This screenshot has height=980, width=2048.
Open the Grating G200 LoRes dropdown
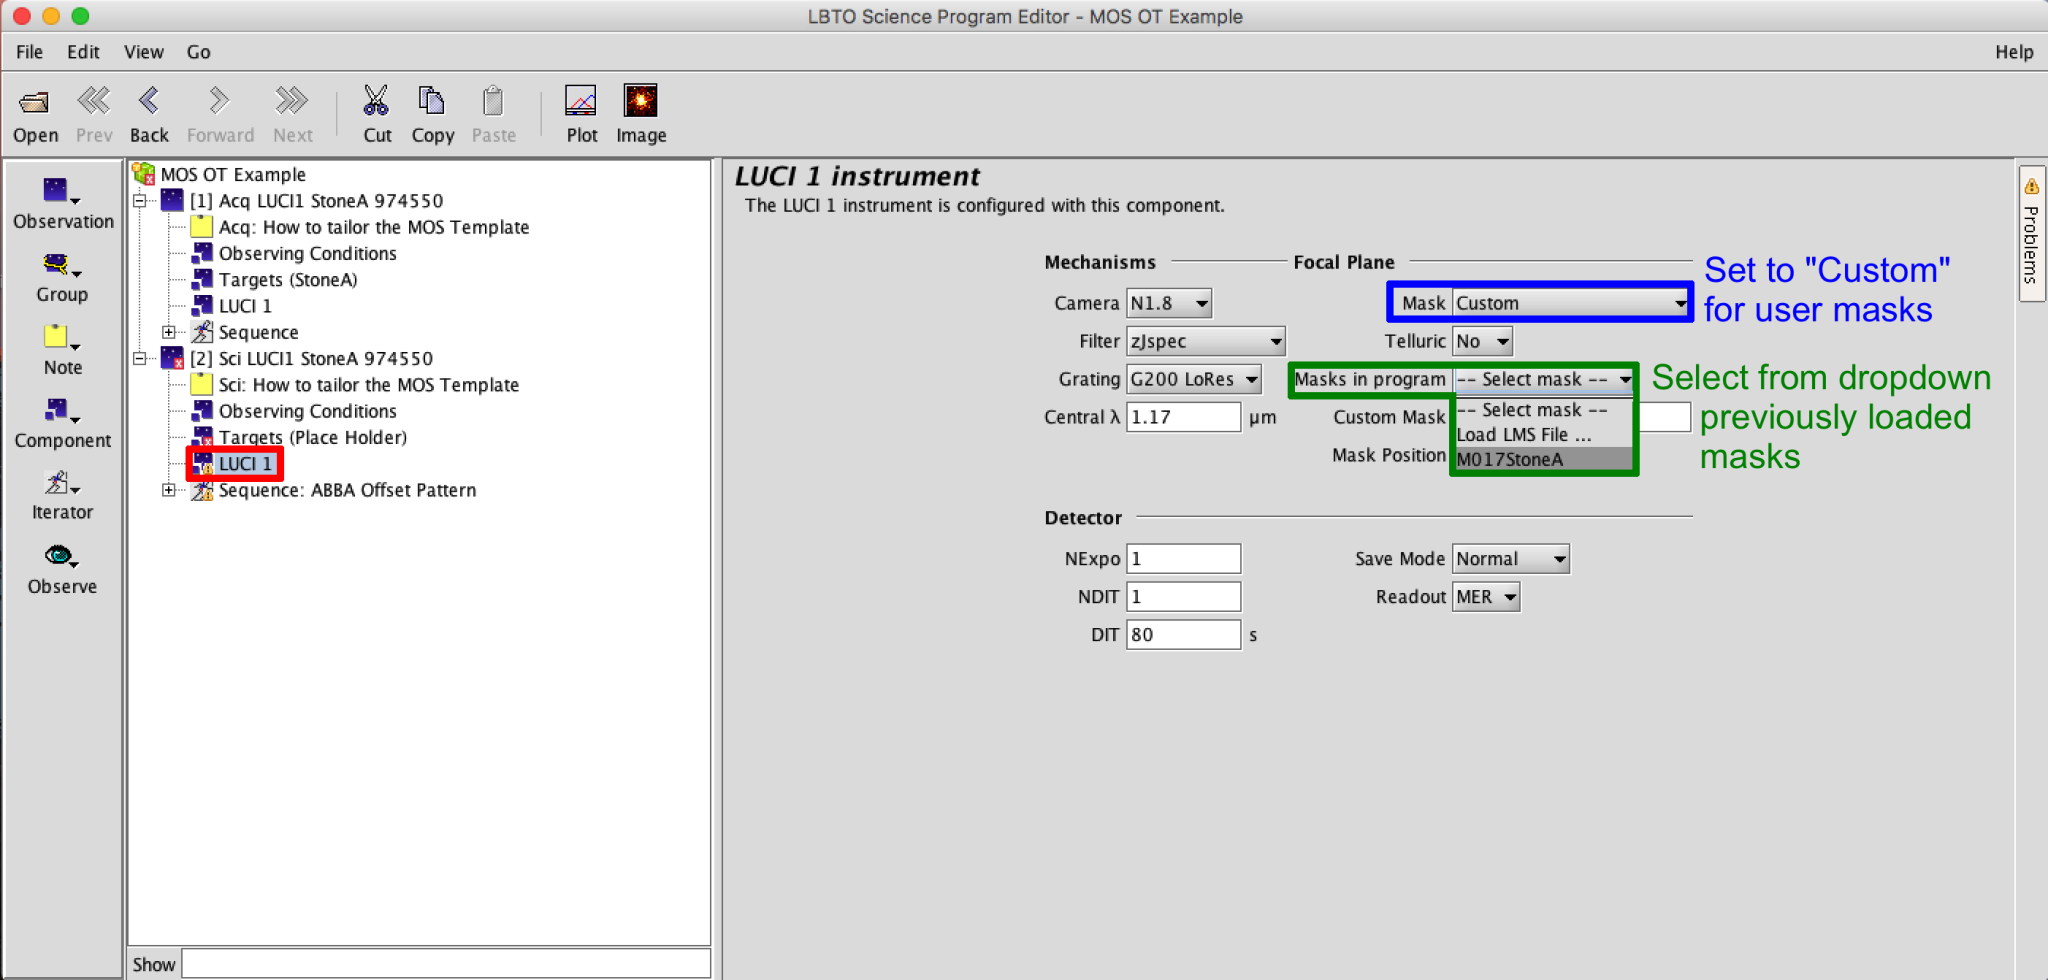pyautogui.click(x=1194, y=379)
